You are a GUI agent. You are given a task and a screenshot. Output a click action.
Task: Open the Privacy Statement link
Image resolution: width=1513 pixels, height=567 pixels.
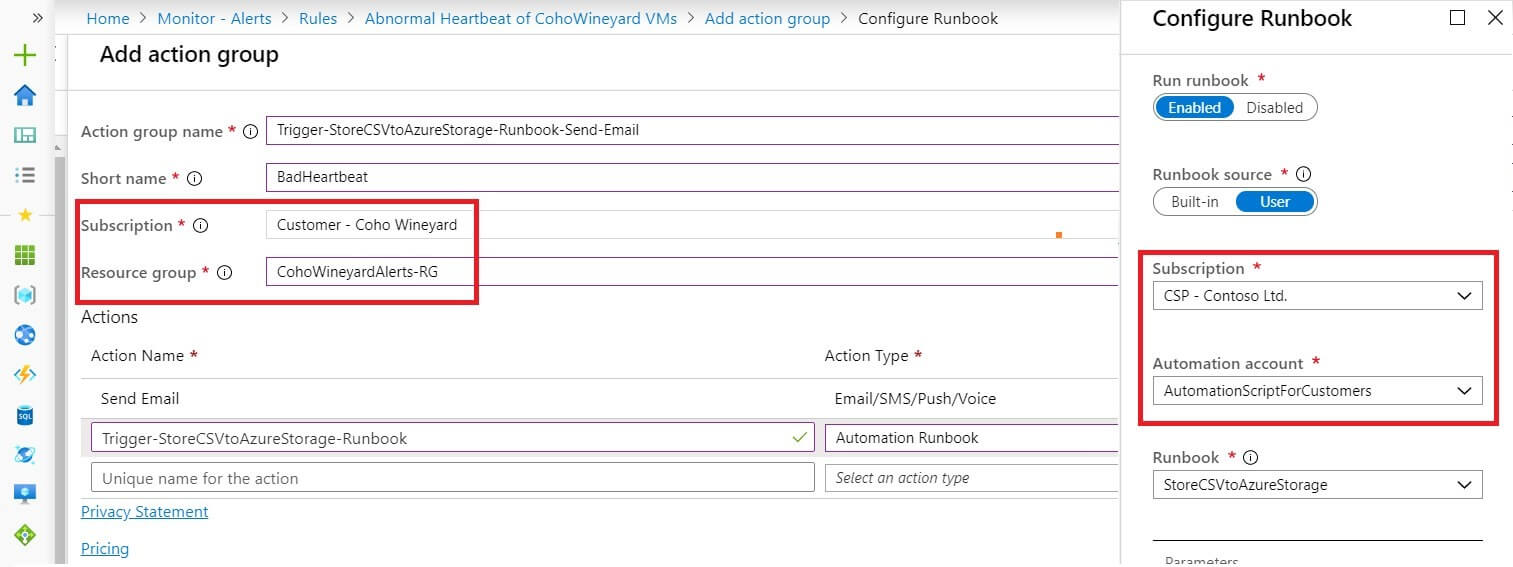[144, 511]
